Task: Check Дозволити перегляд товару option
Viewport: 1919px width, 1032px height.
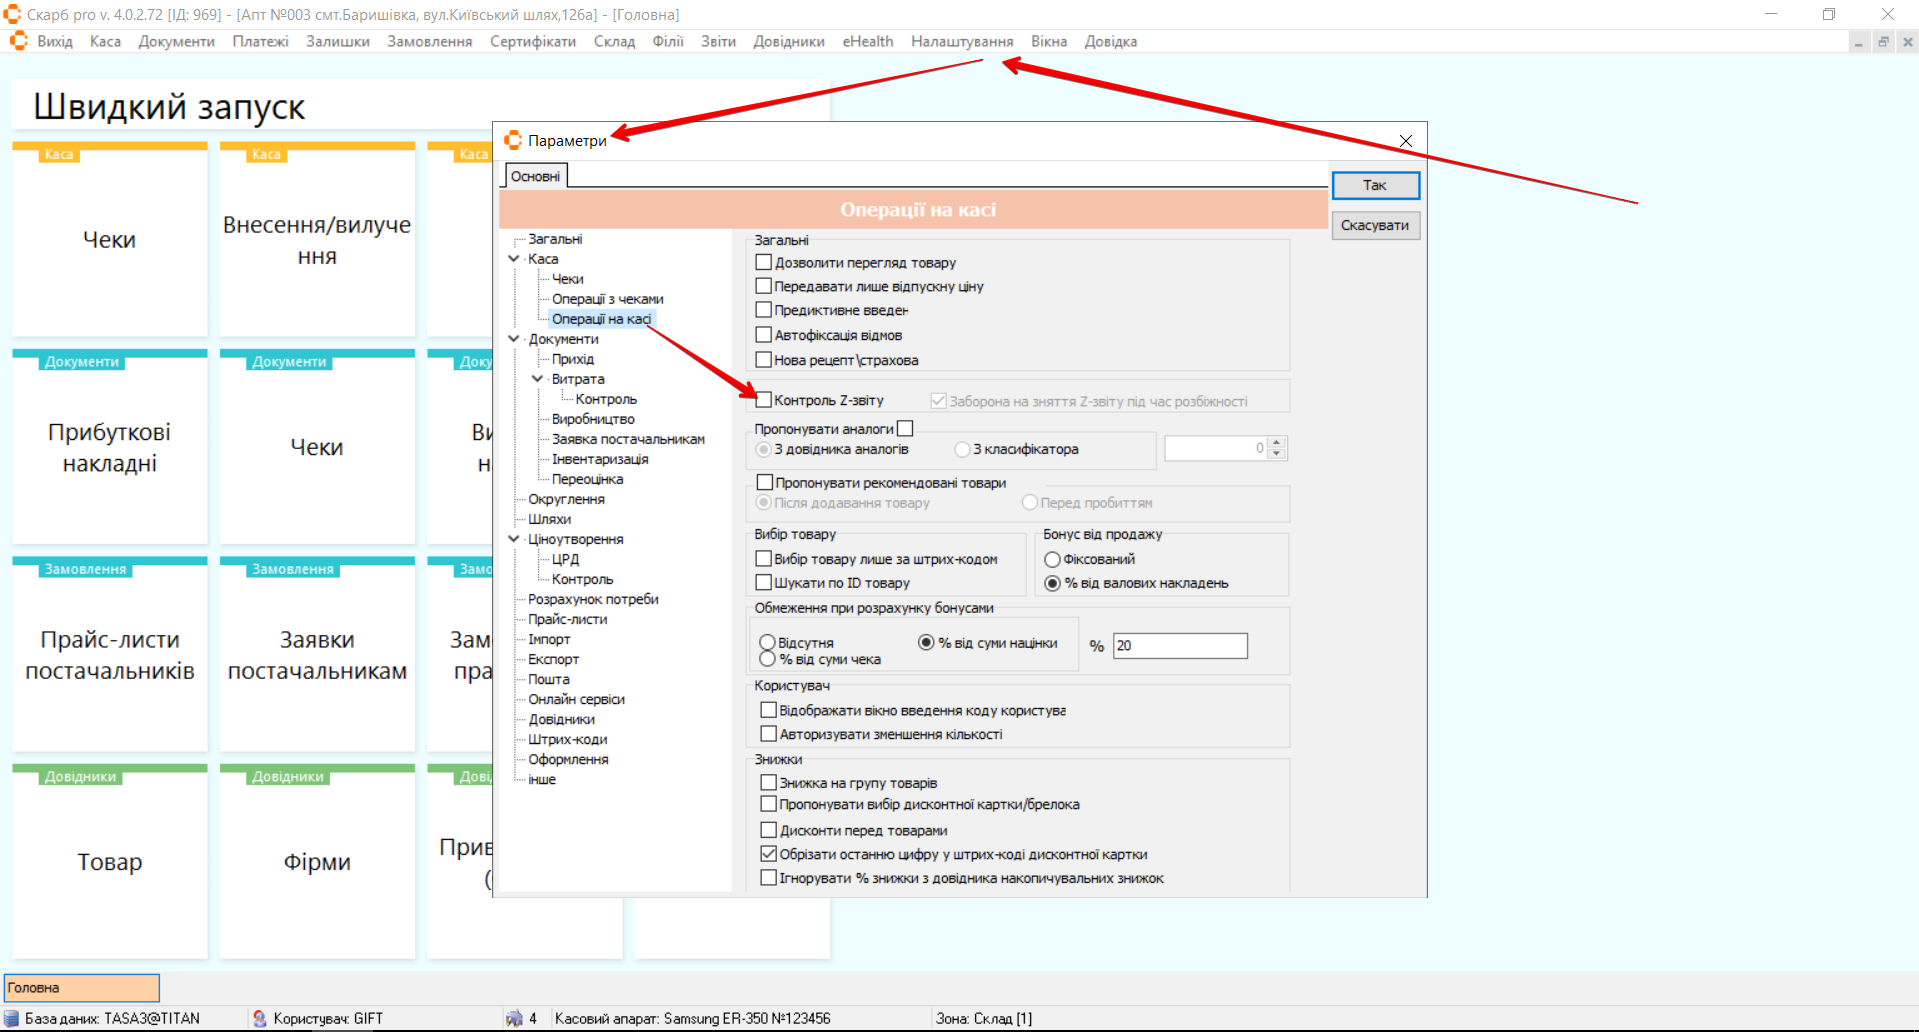Action: click(x=764, y=262)
